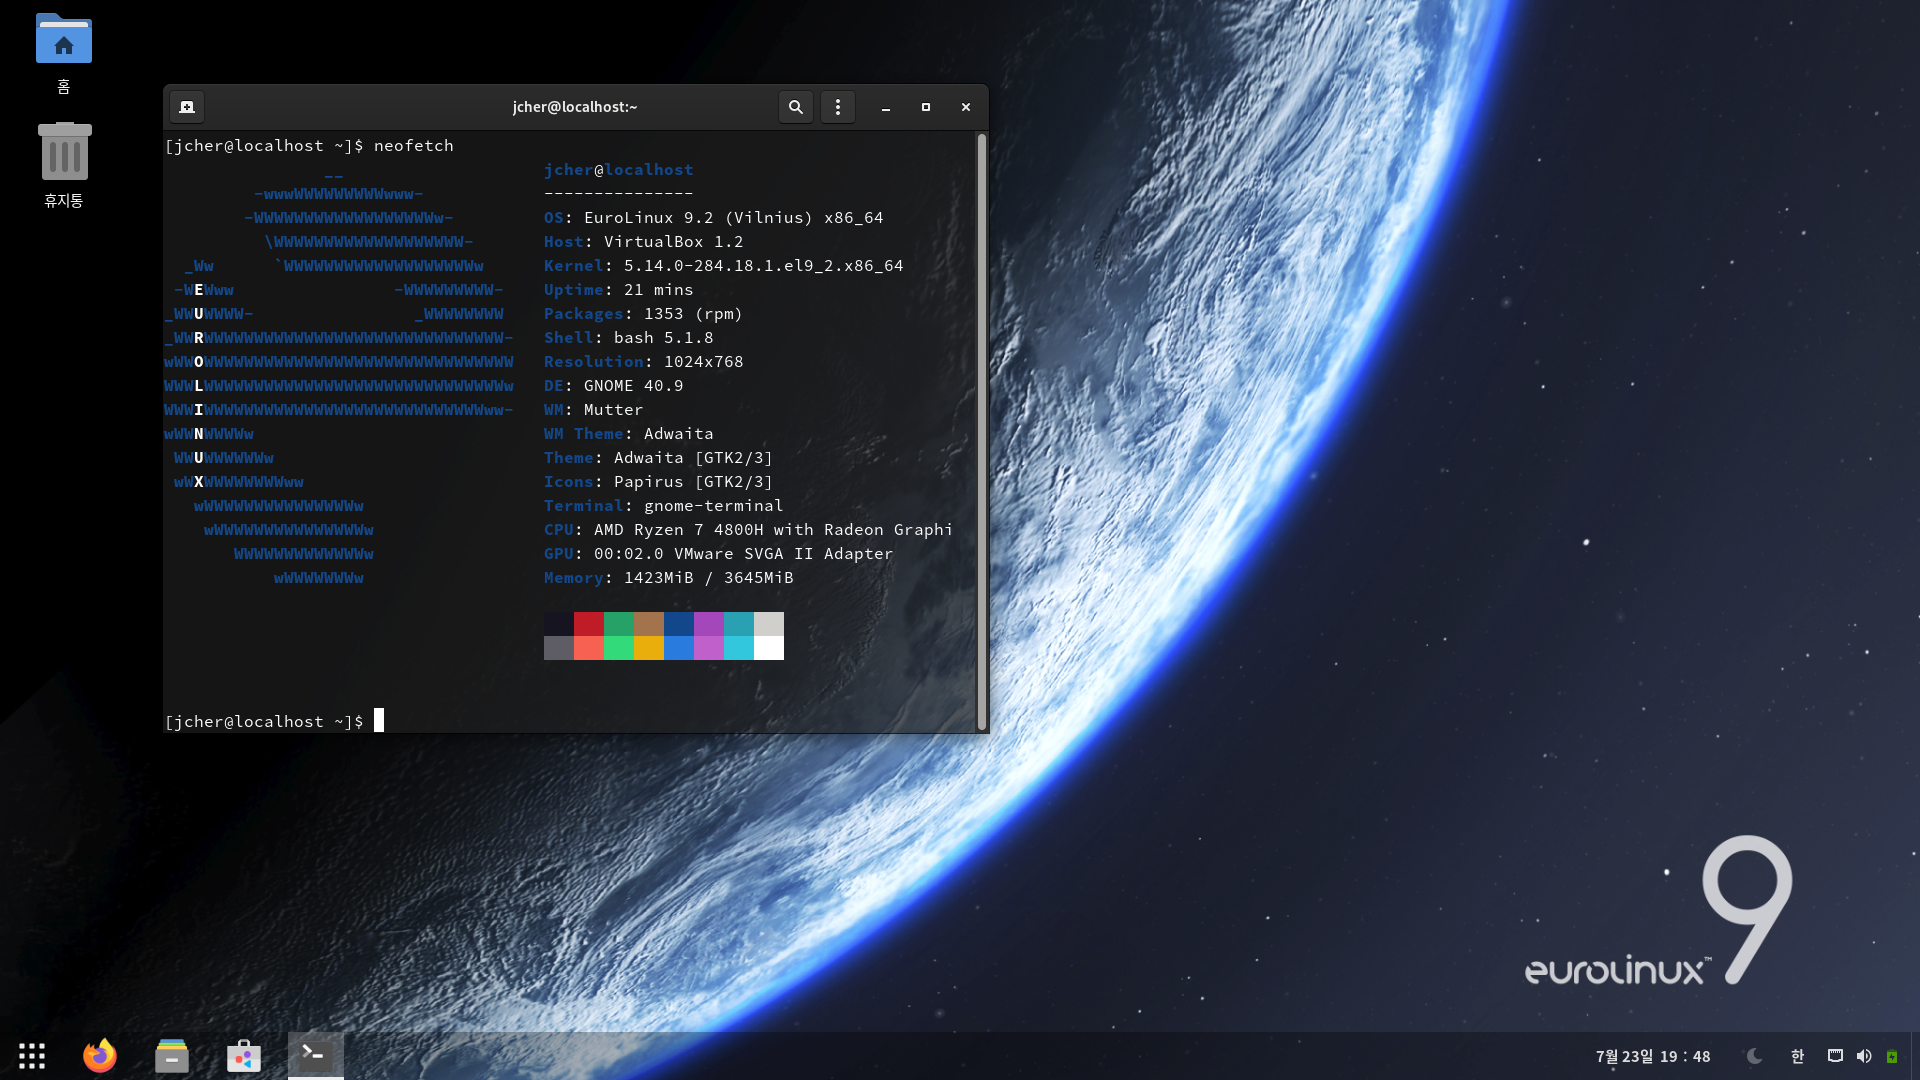Click the typed neofetch command text
The height and width of the screenshot is (1080, 1920).
click(414, 146)
